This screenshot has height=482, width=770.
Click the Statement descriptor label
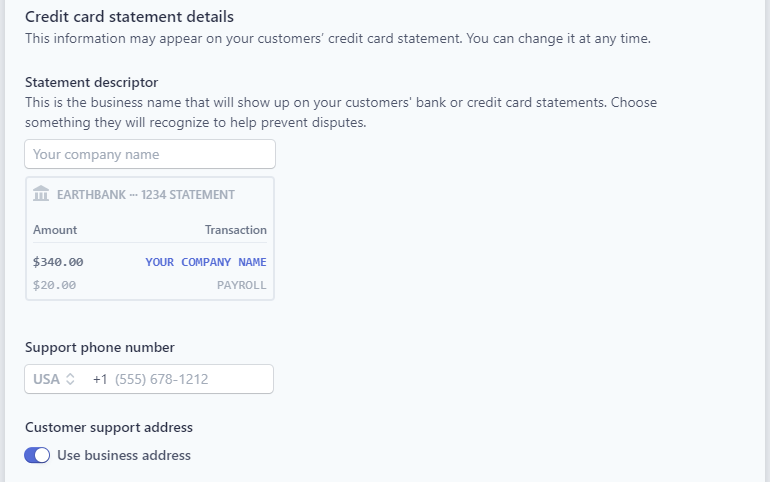[91, 82]
